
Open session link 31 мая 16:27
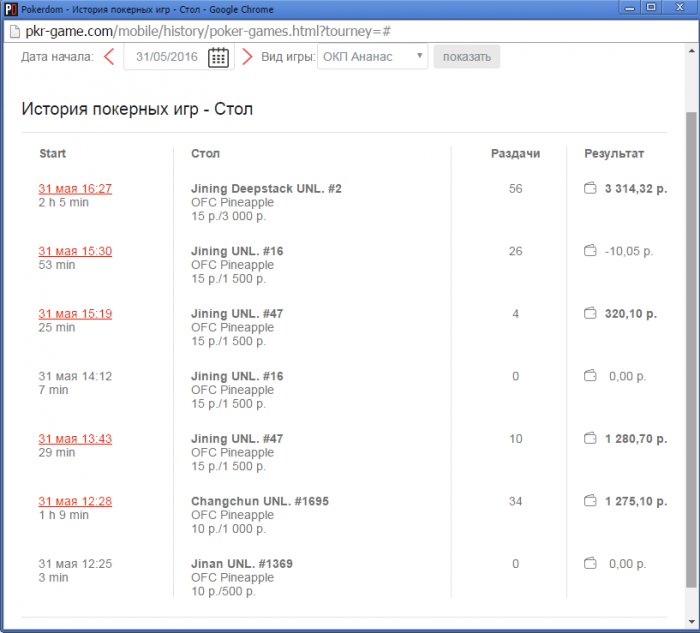(75, 189)
